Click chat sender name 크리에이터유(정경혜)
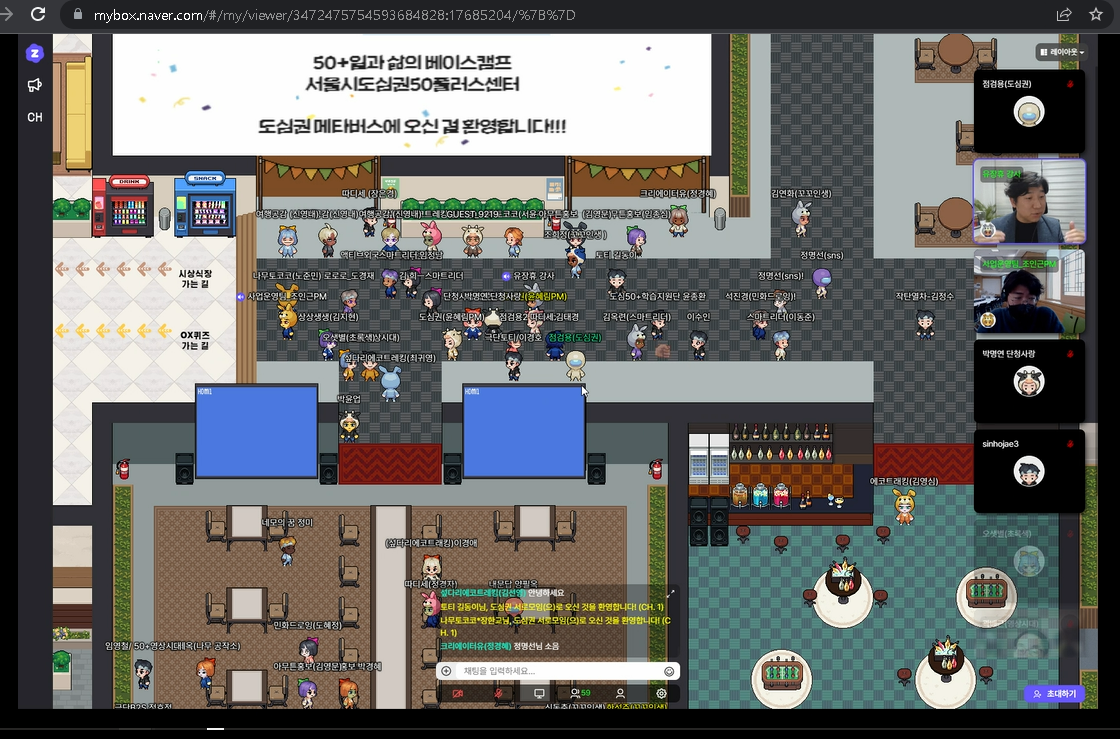Screen dimensions: 1120x739 pyautogui.click(x=475, y=646)
